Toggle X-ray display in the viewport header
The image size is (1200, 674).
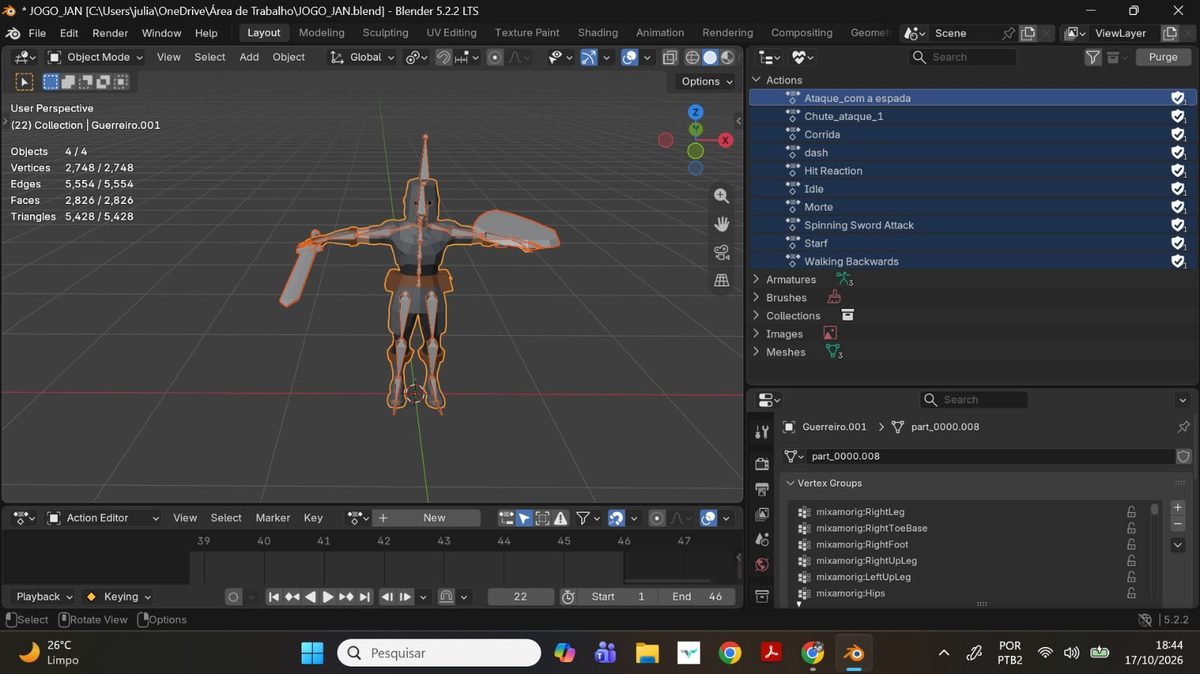(669, 58)
